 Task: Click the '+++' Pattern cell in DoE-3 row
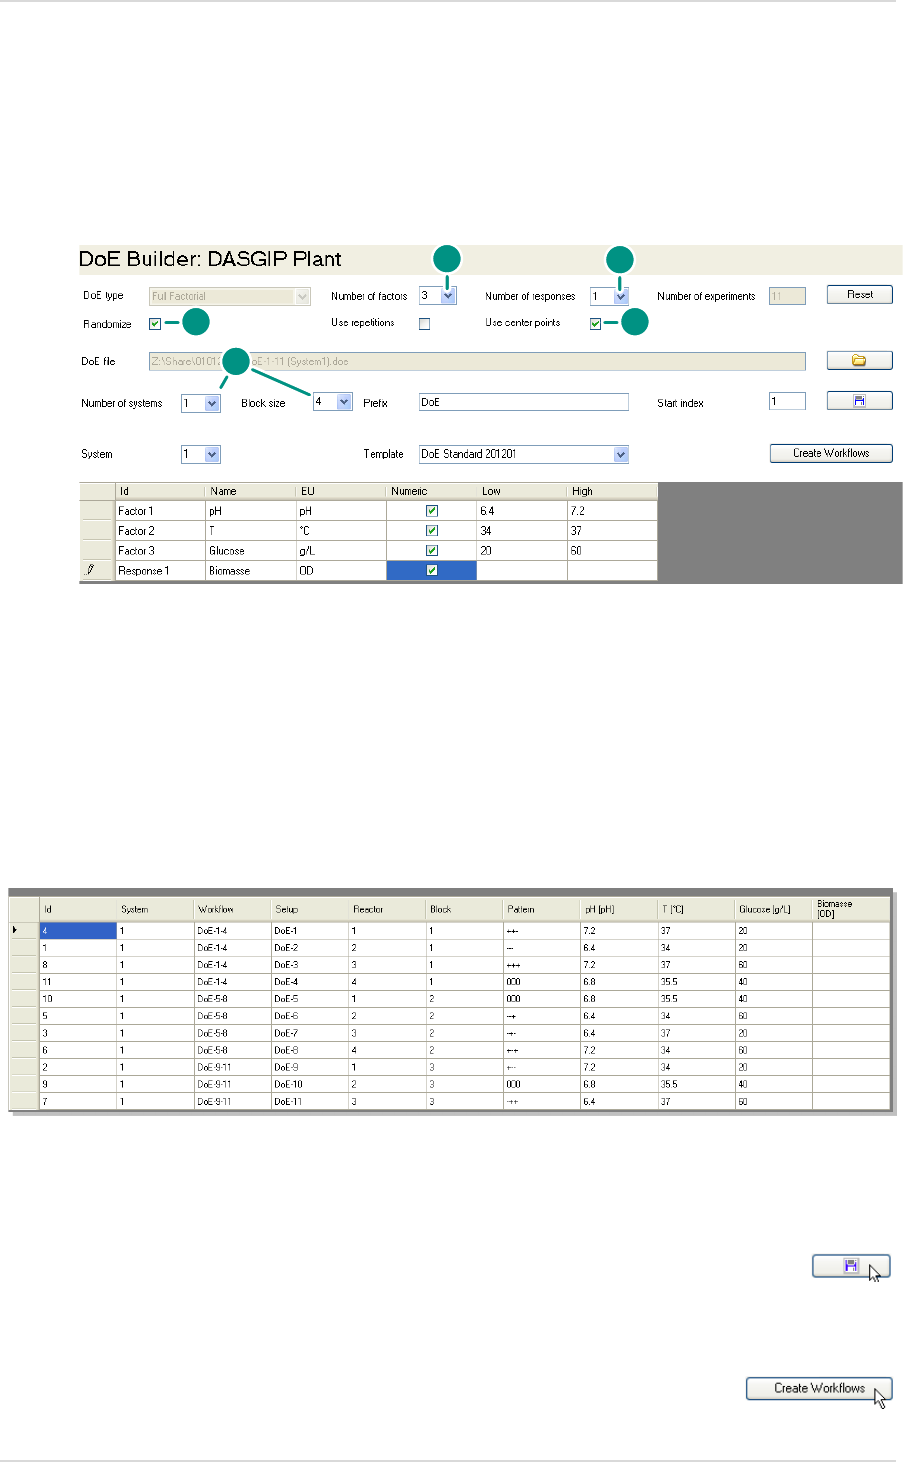pyautogui.click(x=541, y=964)
